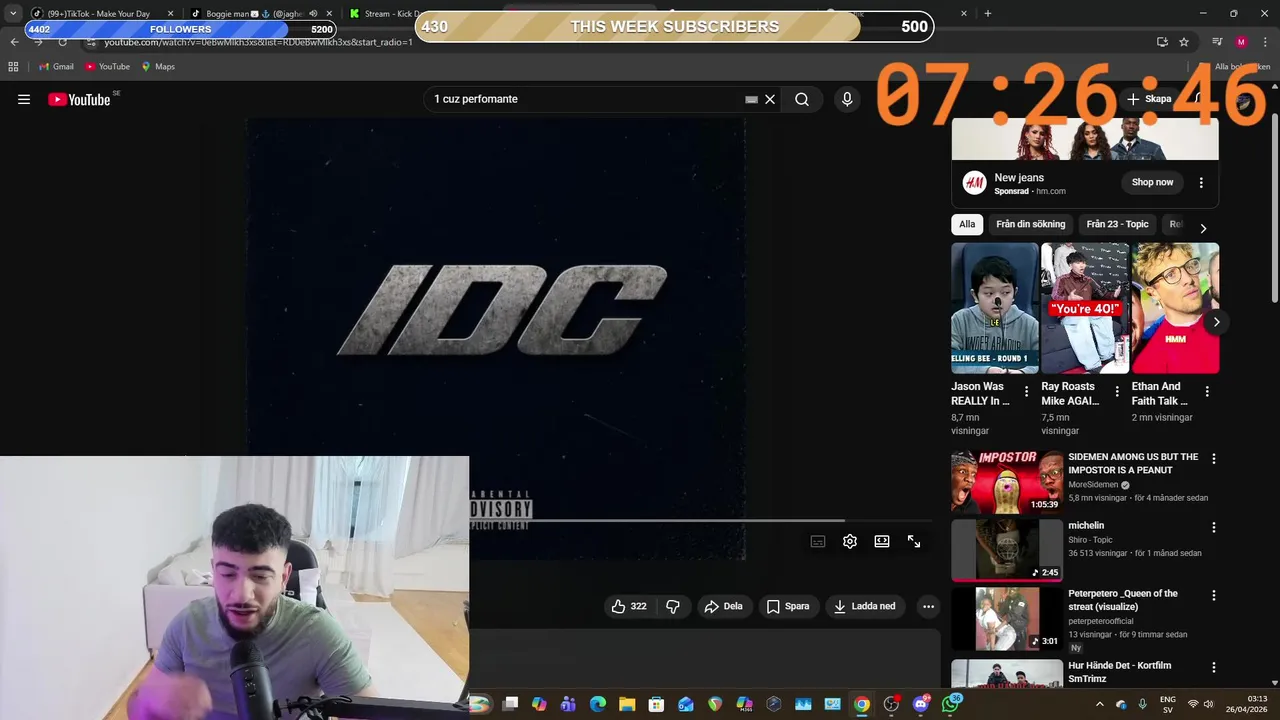1280x720 pixels.
Task: Open Microsoft Edge from the taskbar
Action: pos(598,704)
